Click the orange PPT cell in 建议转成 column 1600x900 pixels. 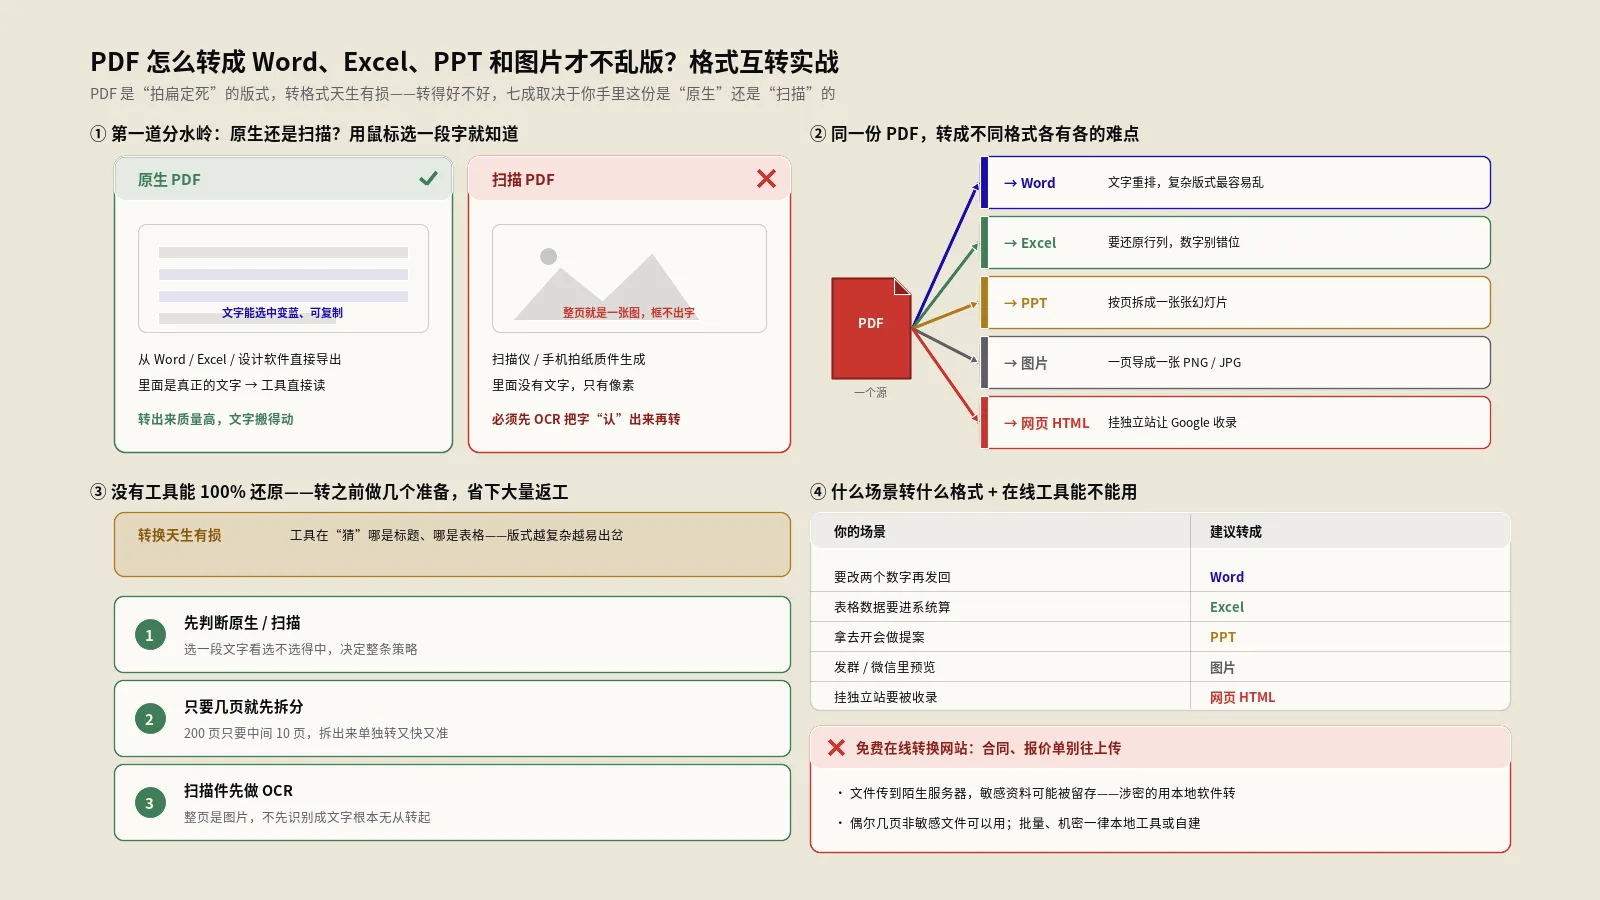[x=1223, y=637]
